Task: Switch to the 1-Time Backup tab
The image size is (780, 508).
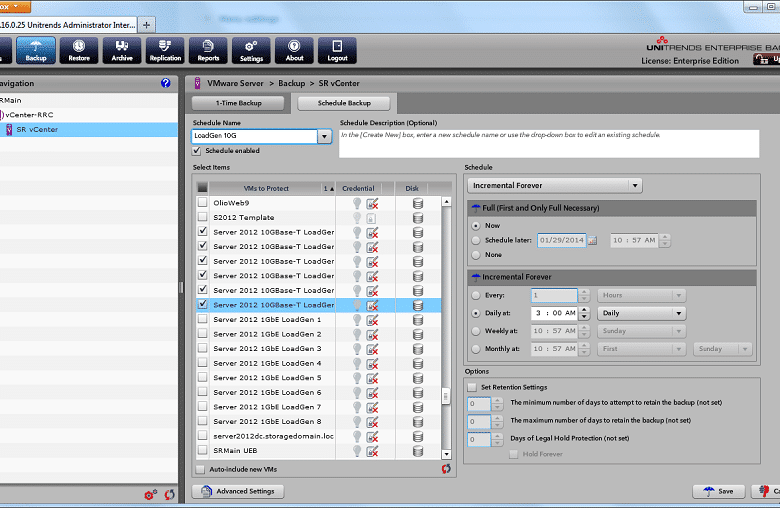Action: tap(238, 103)
